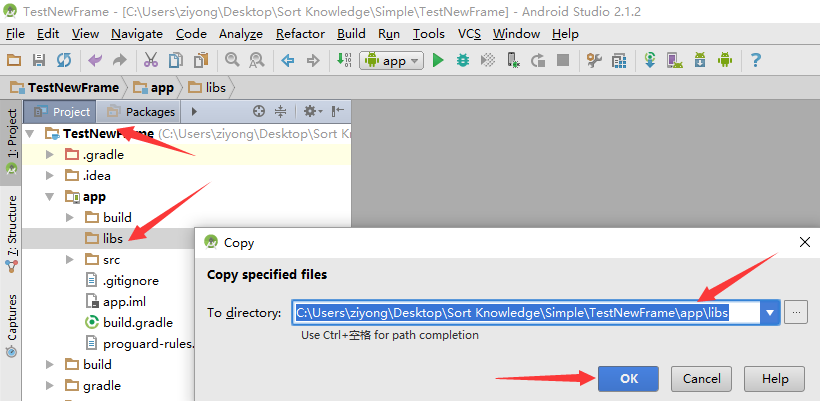Click Help in the Copy dialog
This screenshot has height=401, width=820.
point(775,379)
